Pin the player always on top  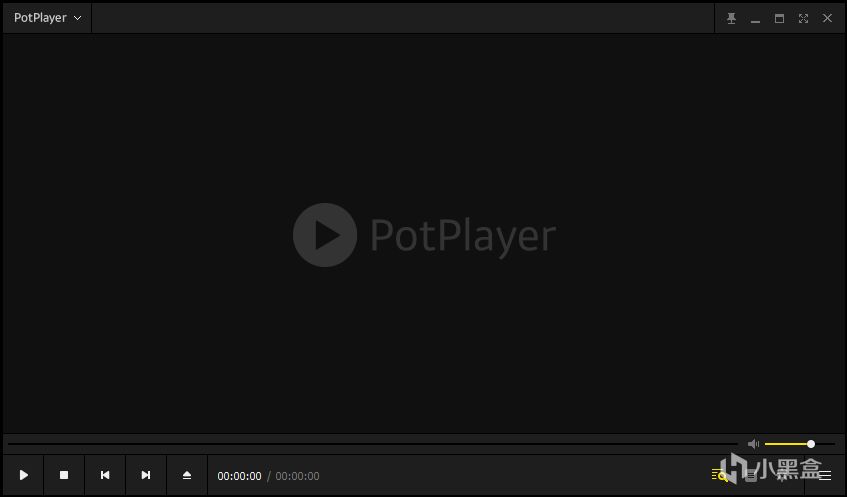(731, 18)
